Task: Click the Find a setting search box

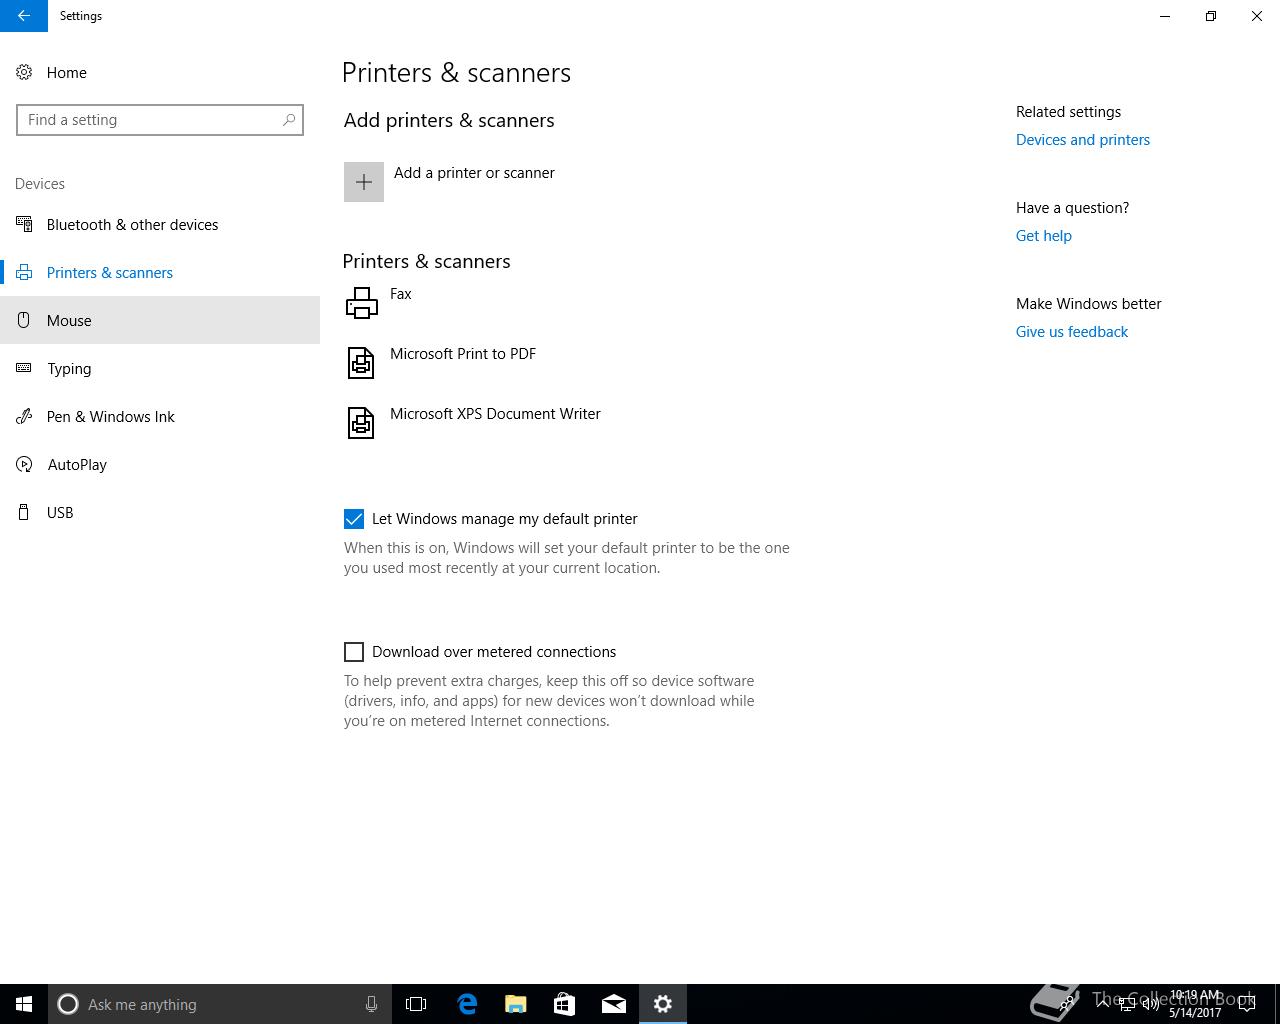Action: (160, 120)
